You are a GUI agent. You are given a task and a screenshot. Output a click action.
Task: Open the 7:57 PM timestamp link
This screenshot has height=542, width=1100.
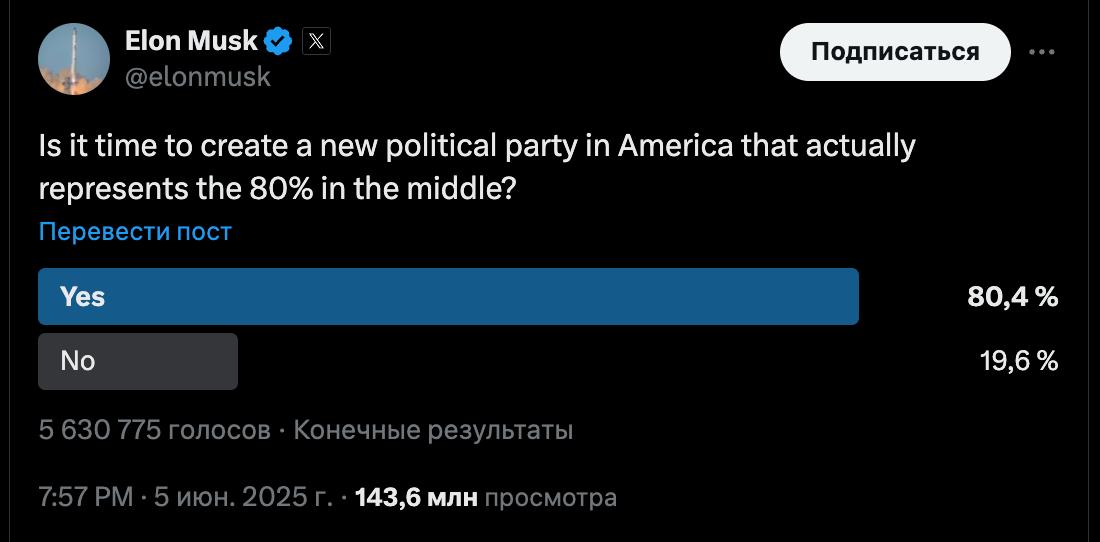coord(85,497)
